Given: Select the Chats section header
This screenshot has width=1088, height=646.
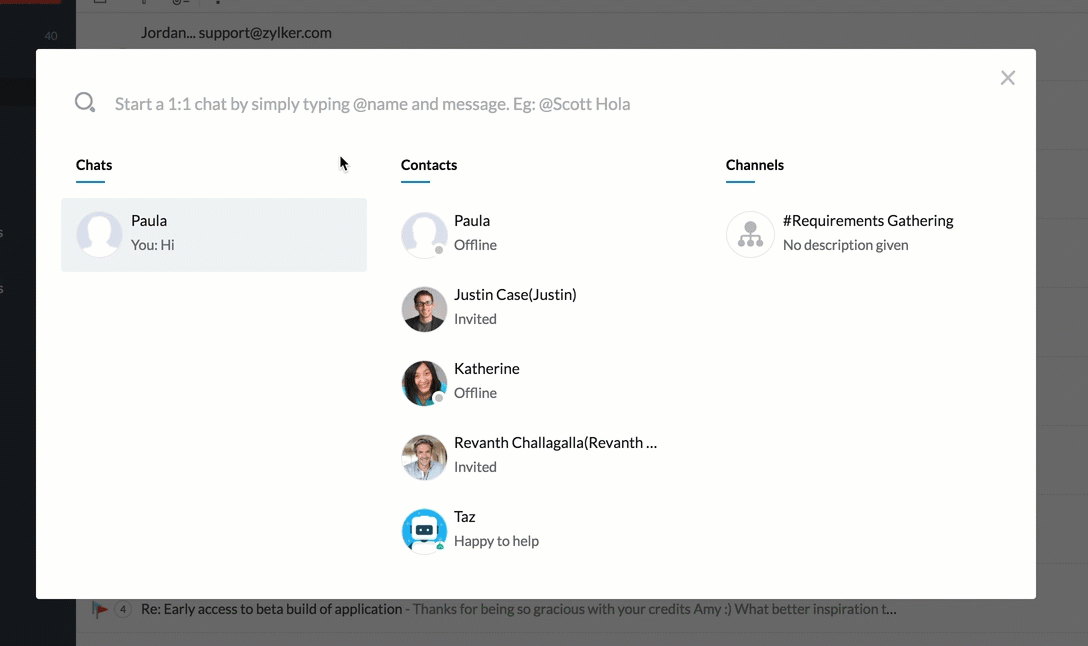Looking at the screenshot, I should point(94,165).
